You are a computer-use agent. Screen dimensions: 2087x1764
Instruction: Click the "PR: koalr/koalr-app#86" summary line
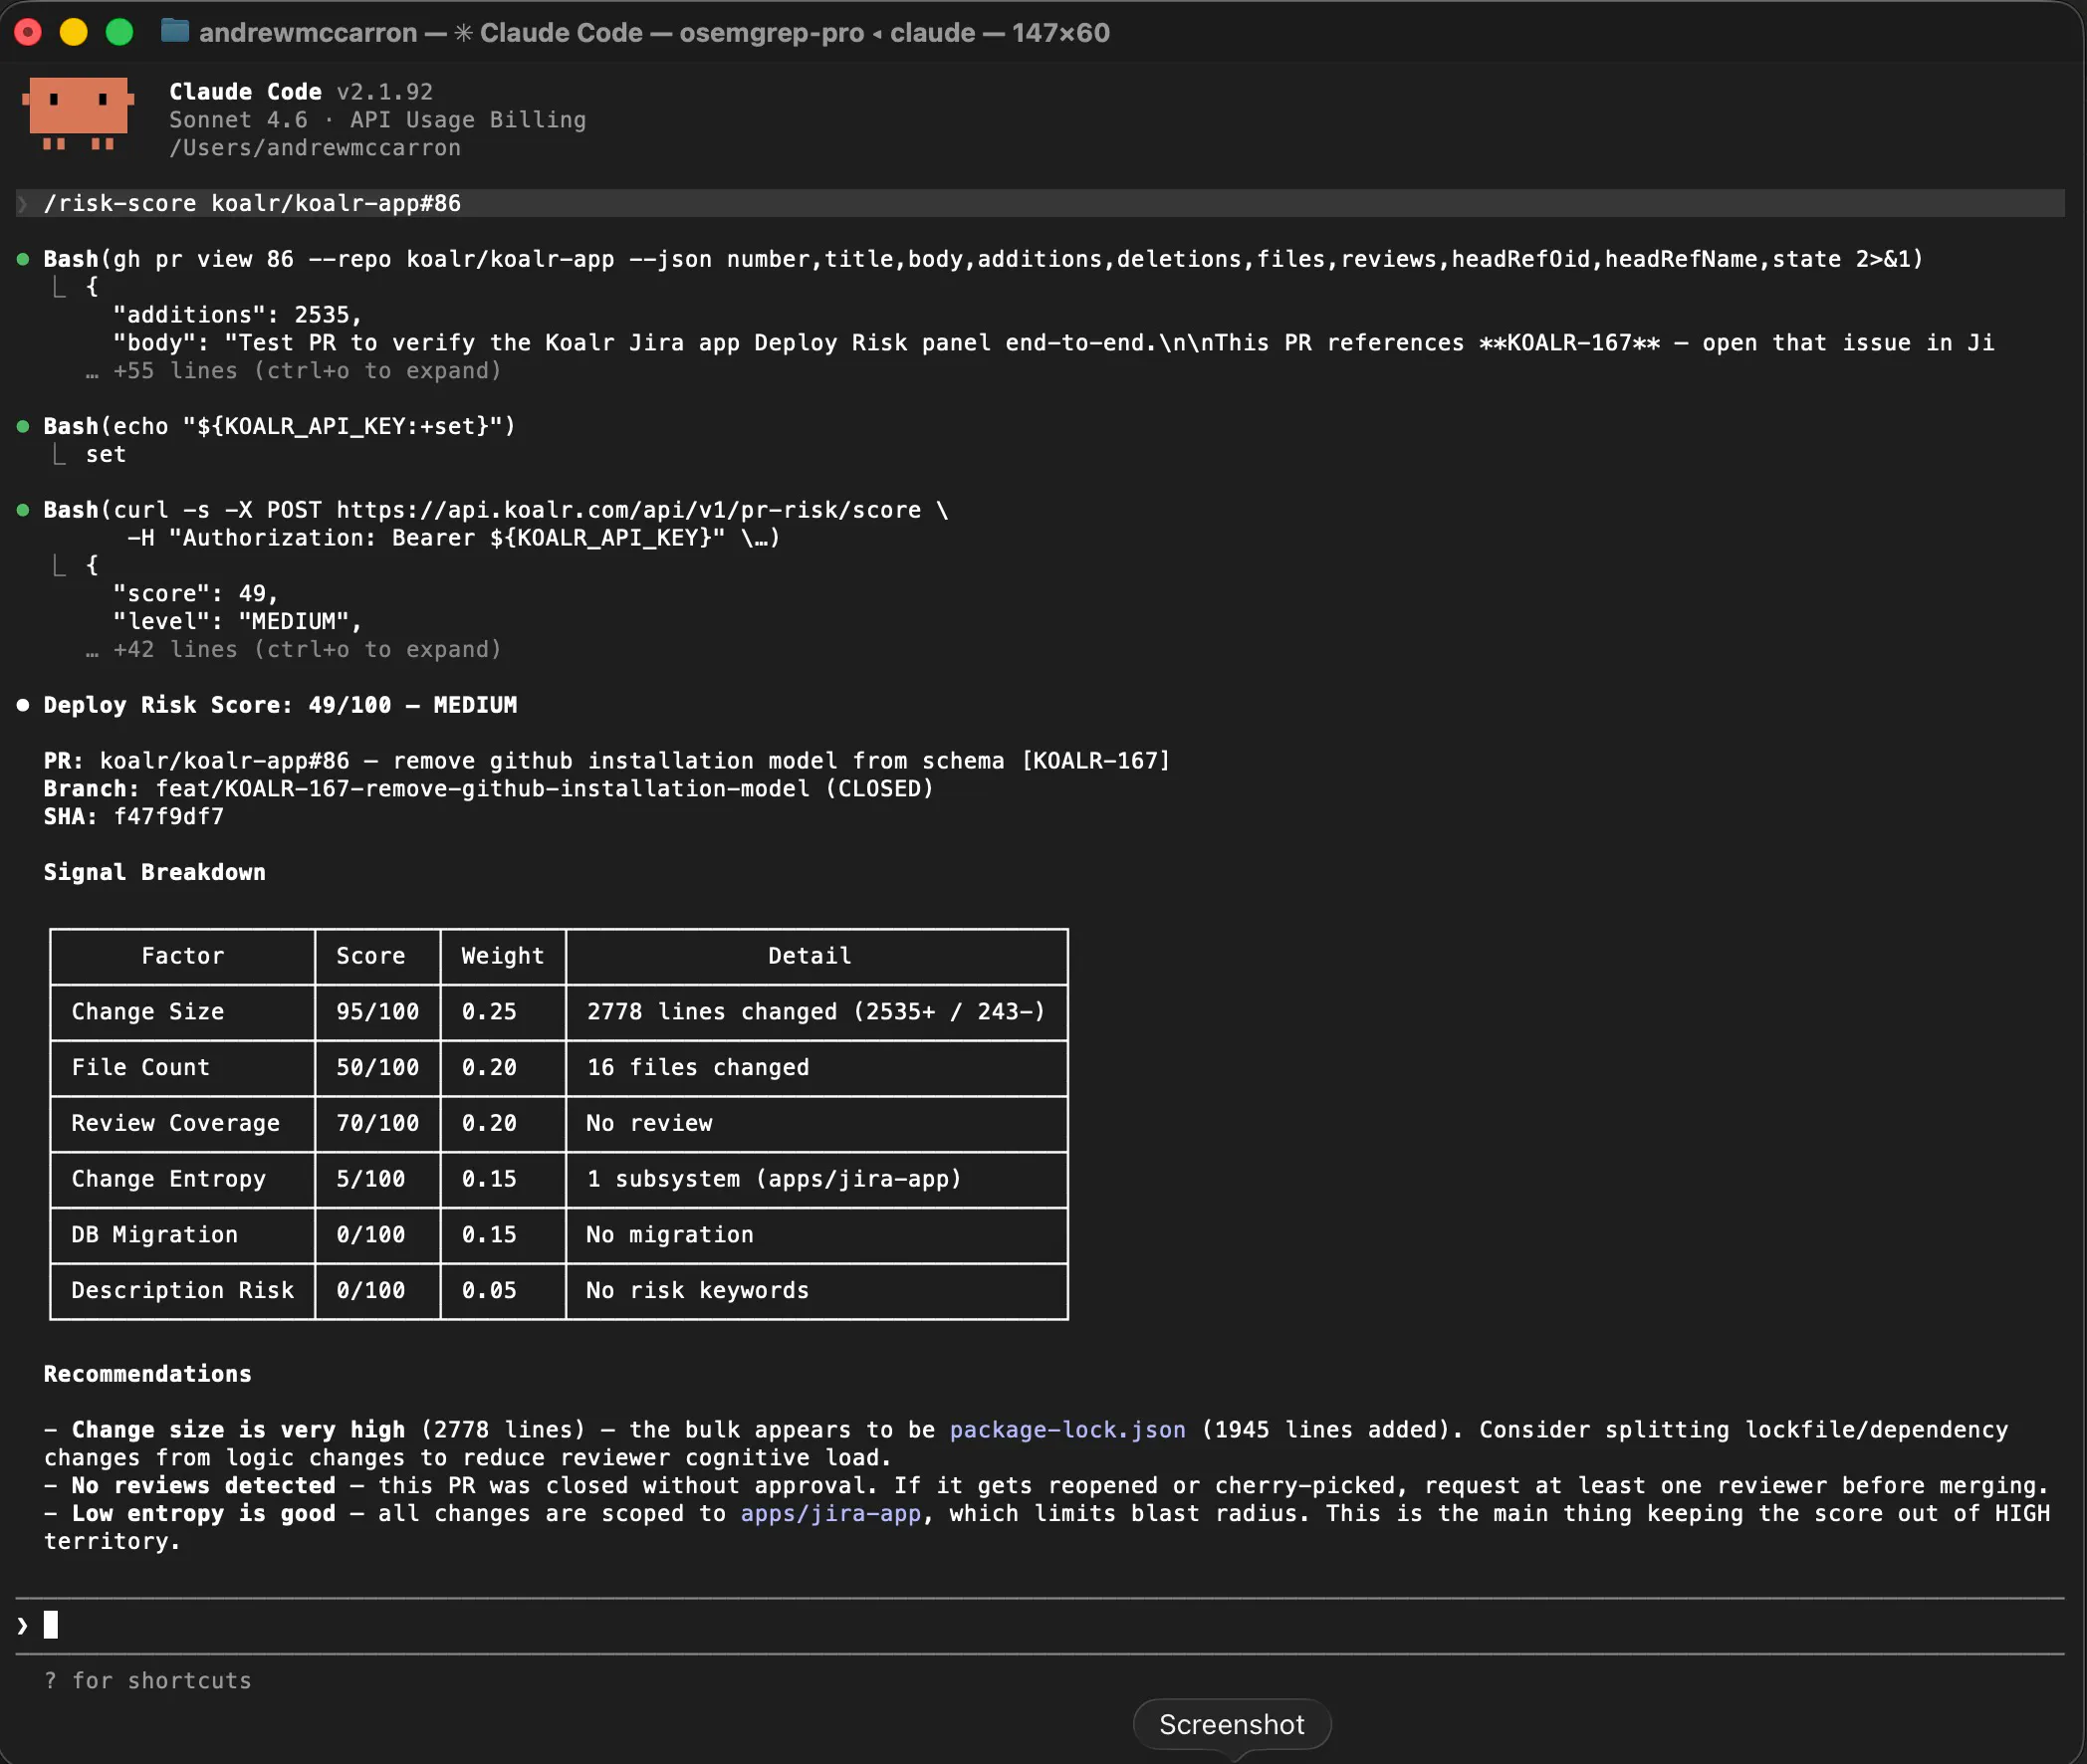[x=607, y=761]
